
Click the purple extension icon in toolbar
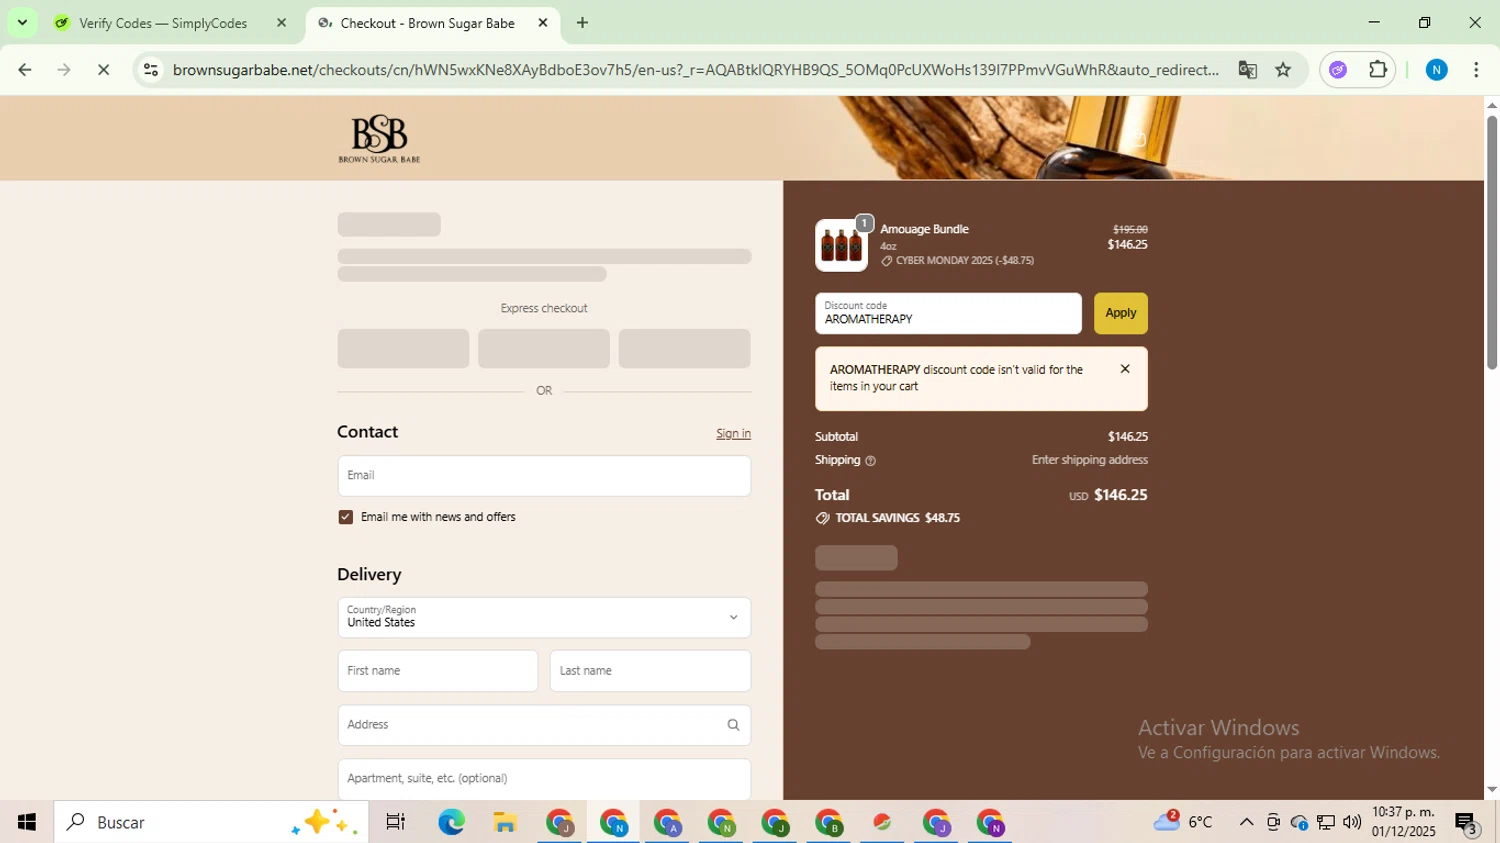click(1338, 70)
